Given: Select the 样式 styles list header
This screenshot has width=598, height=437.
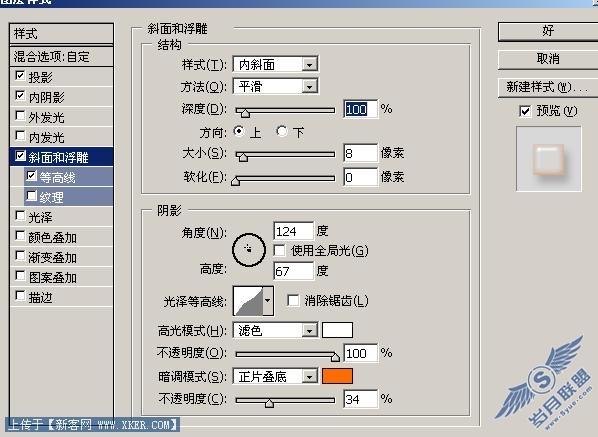Looking at the screenshot, I should point(61,34).
